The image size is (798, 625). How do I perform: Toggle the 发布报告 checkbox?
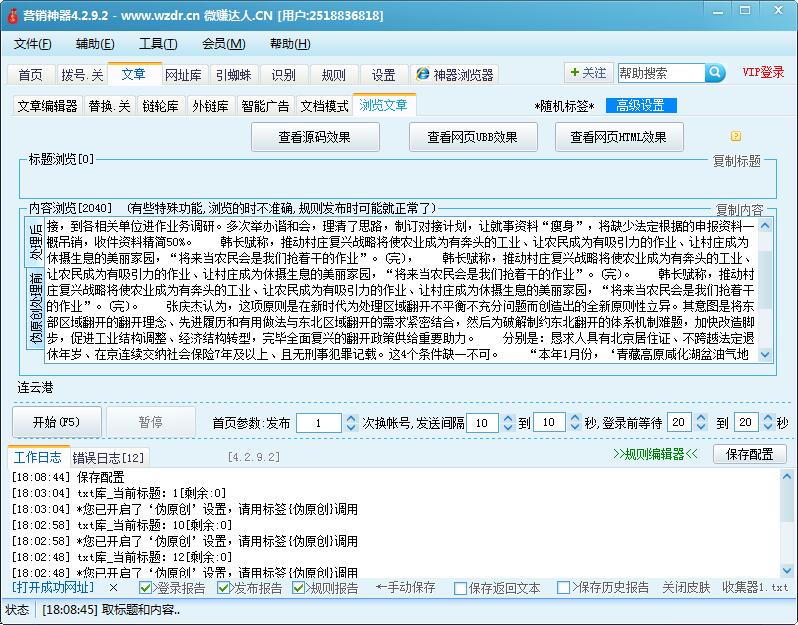[223, 588]
